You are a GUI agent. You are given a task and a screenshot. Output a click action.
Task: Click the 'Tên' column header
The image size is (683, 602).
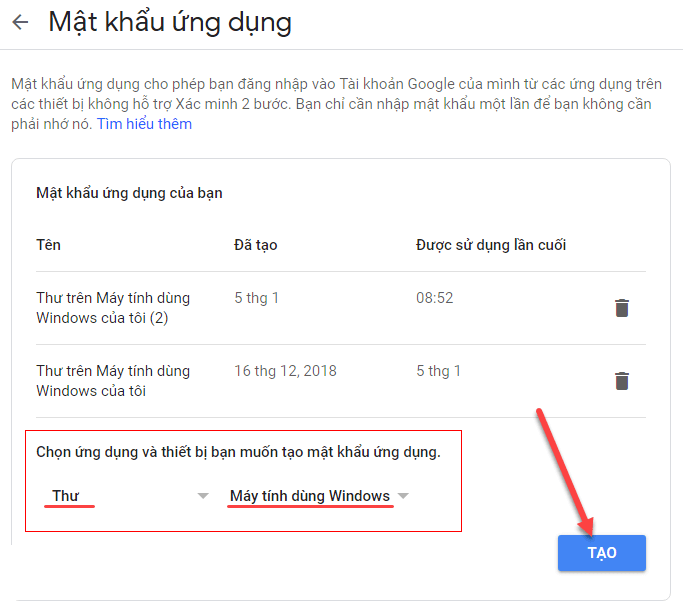coord(48,245)
